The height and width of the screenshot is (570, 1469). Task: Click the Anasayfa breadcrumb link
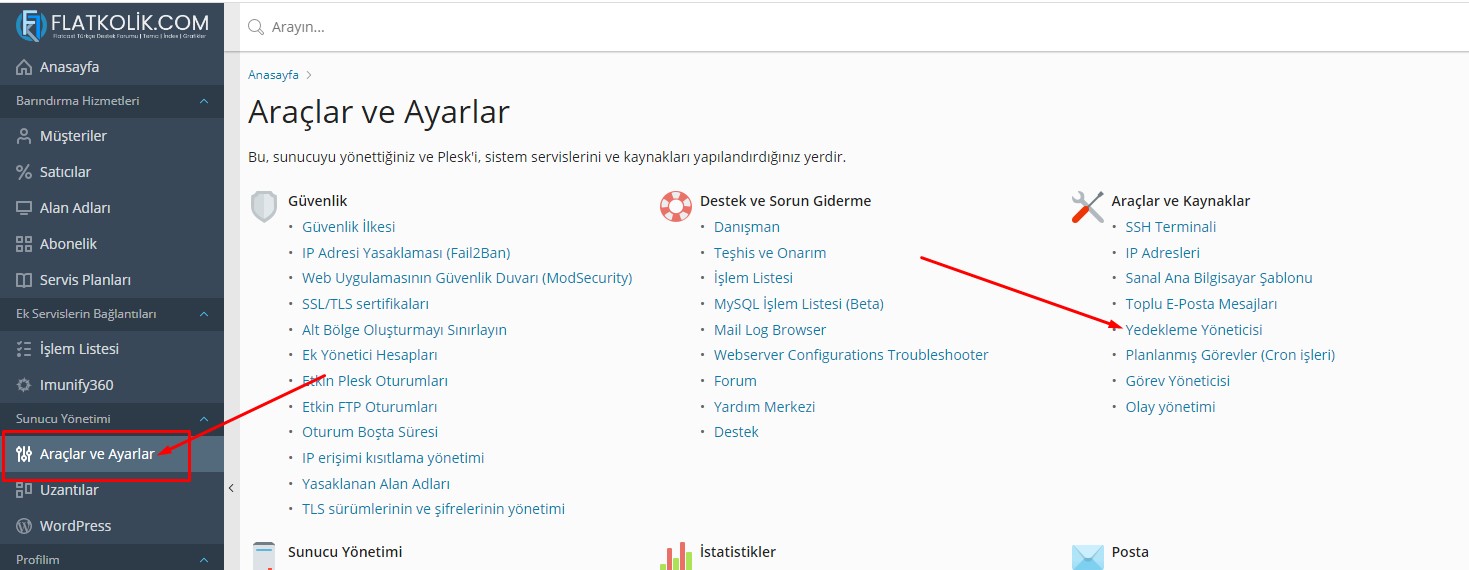(273, 75)
